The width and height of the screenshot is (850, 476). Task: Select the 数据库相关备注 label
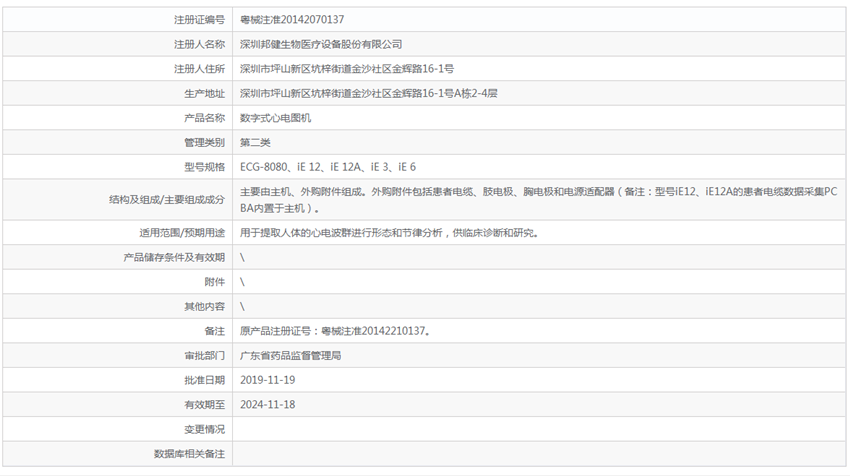click(189, 454)
